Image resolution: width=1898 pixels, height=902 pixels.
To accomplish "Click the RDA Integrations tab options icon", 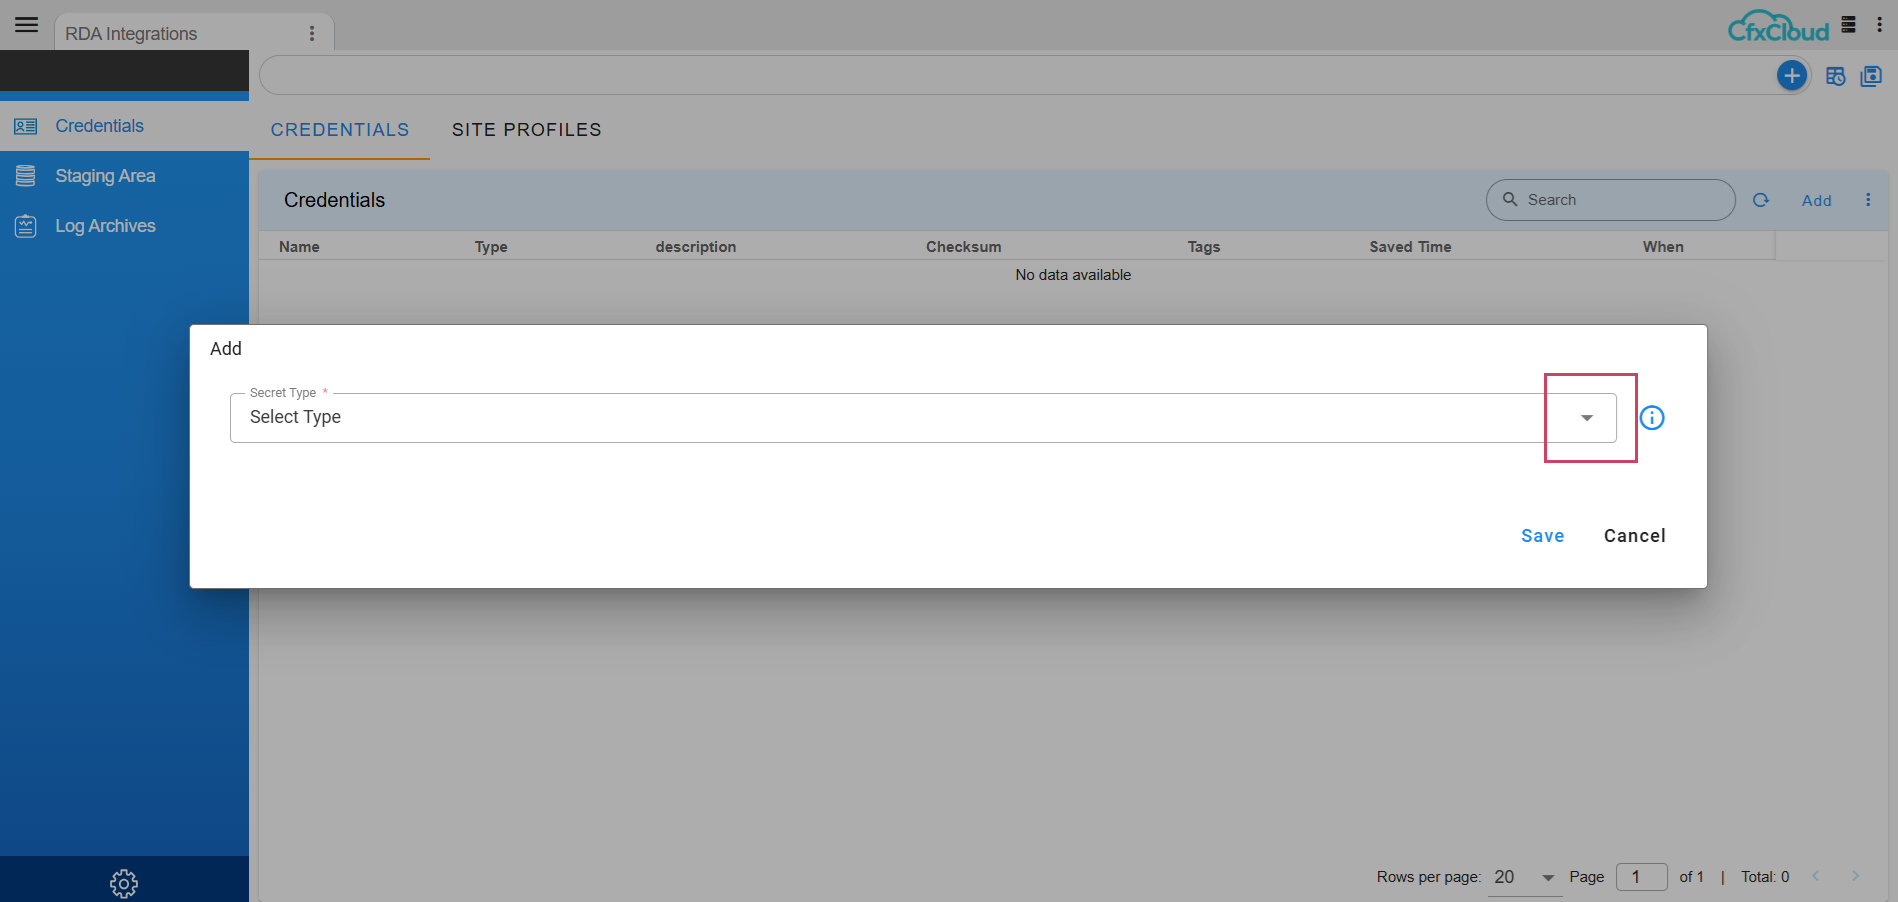I will [x=312, y=34].
